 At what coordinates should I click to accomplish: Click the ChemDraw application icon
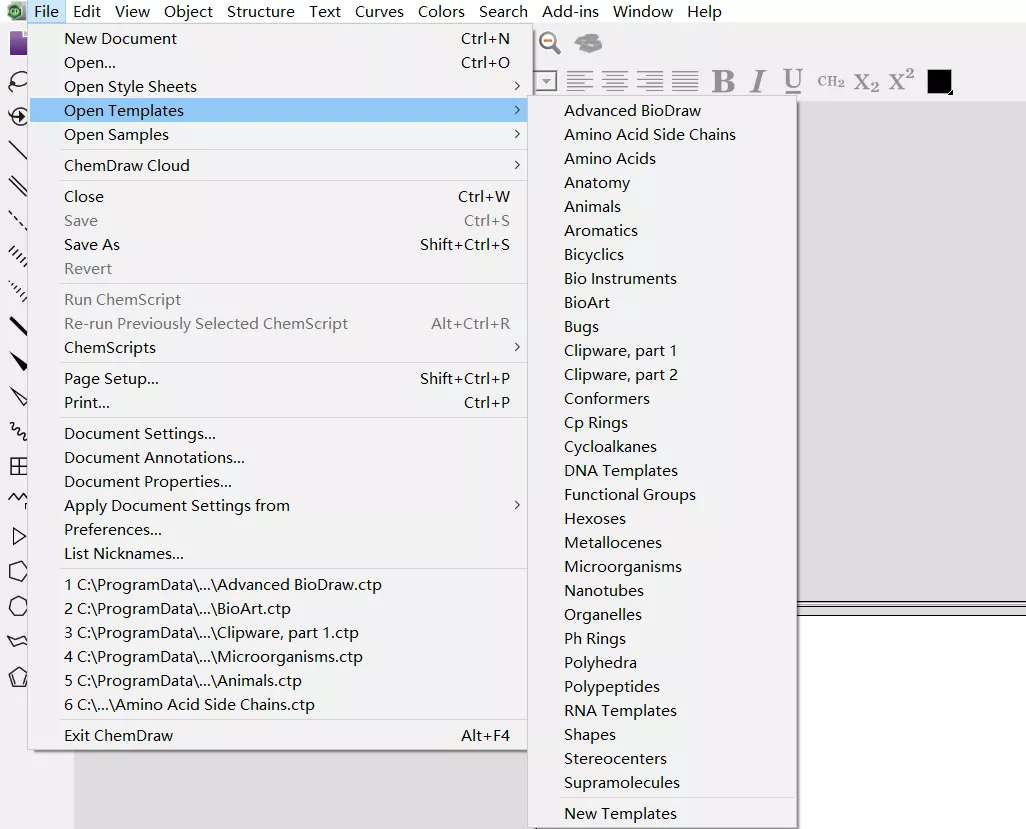16,11
